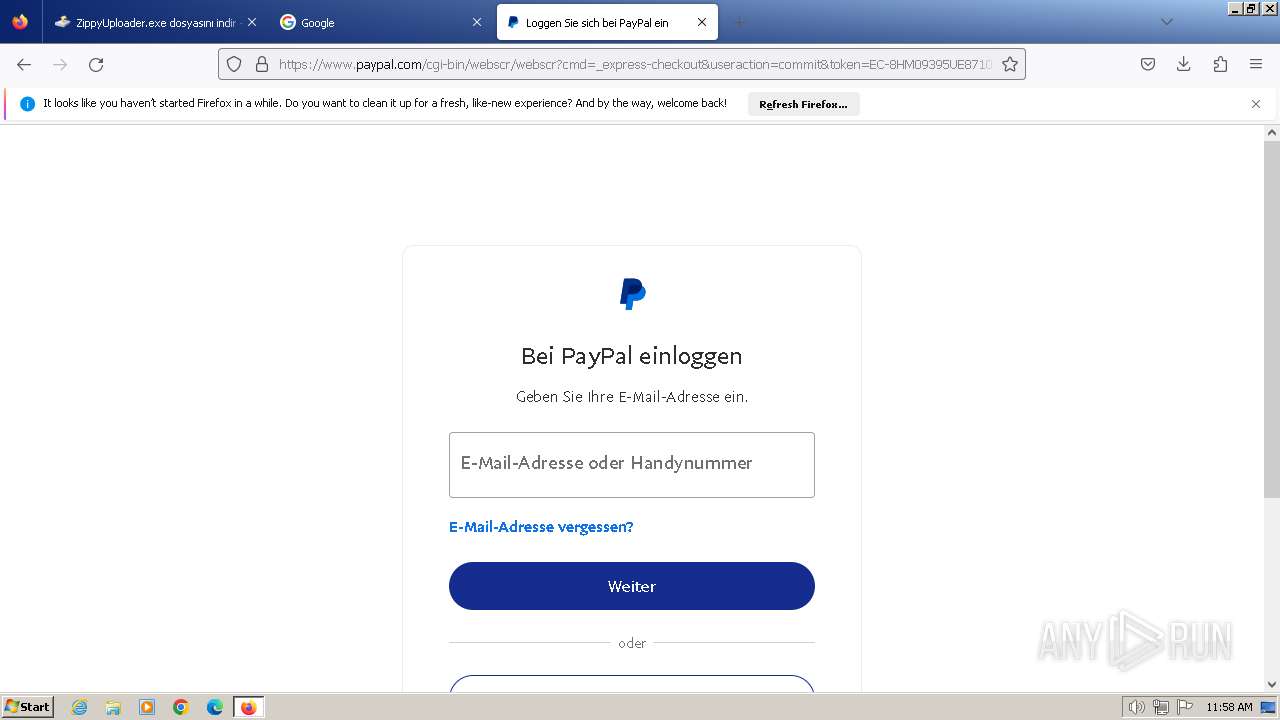
Task: Close the ZippyUploader tab
Action: click(x=252, y=22)
